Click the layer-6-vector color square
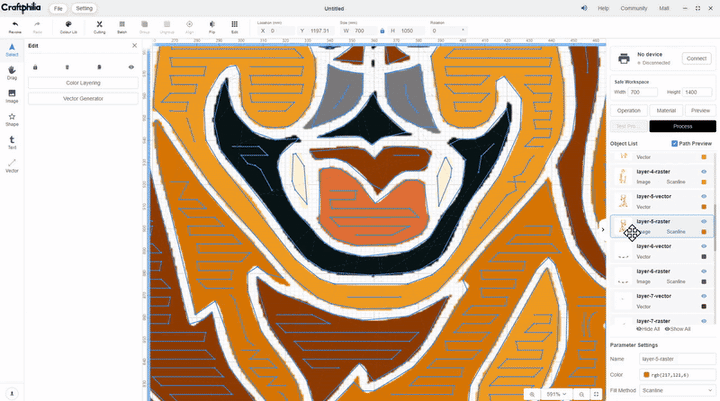The width and height of the screenshot is (720, 401). pos(703,257)
